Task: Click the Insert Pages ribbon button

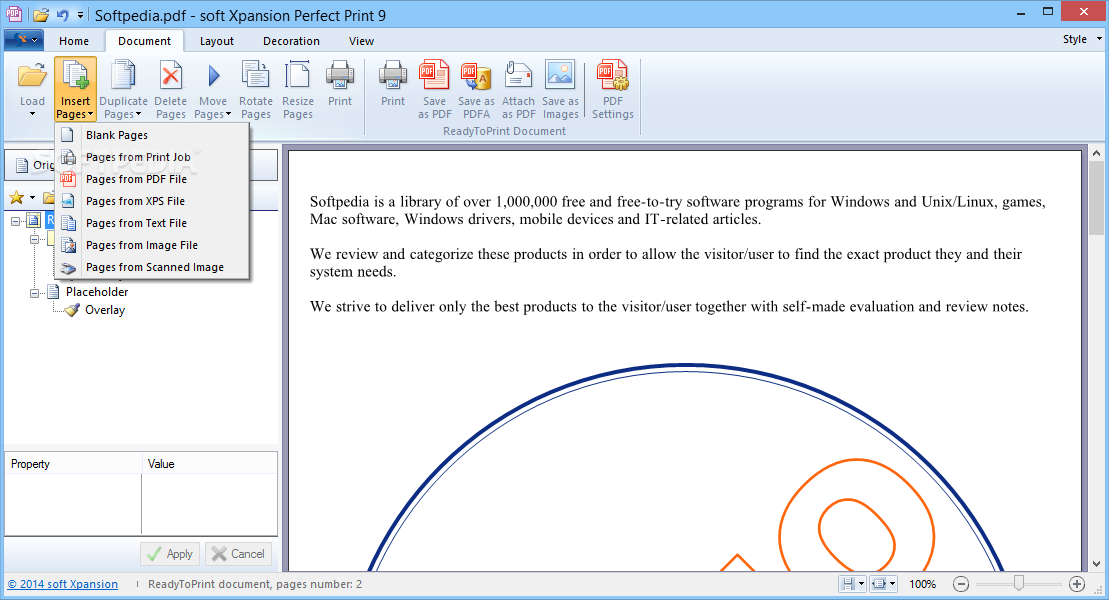Action: (x=75, y=90)
